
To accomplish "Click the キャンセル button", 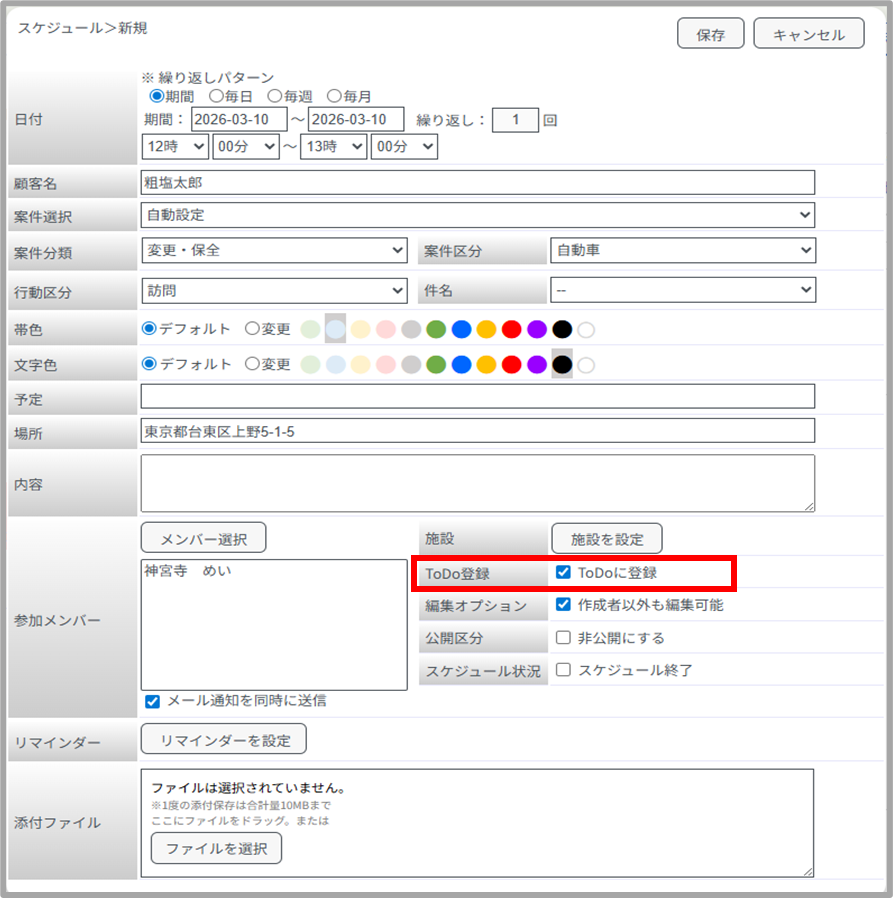I will [808, 34].
